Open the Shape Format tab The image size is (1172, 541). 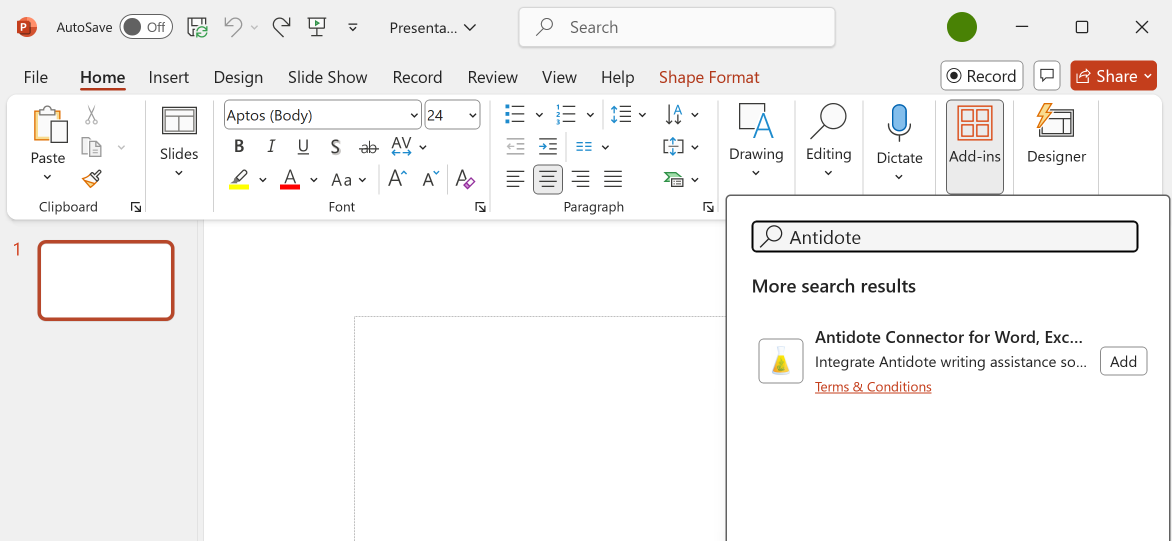pos(709,77)
